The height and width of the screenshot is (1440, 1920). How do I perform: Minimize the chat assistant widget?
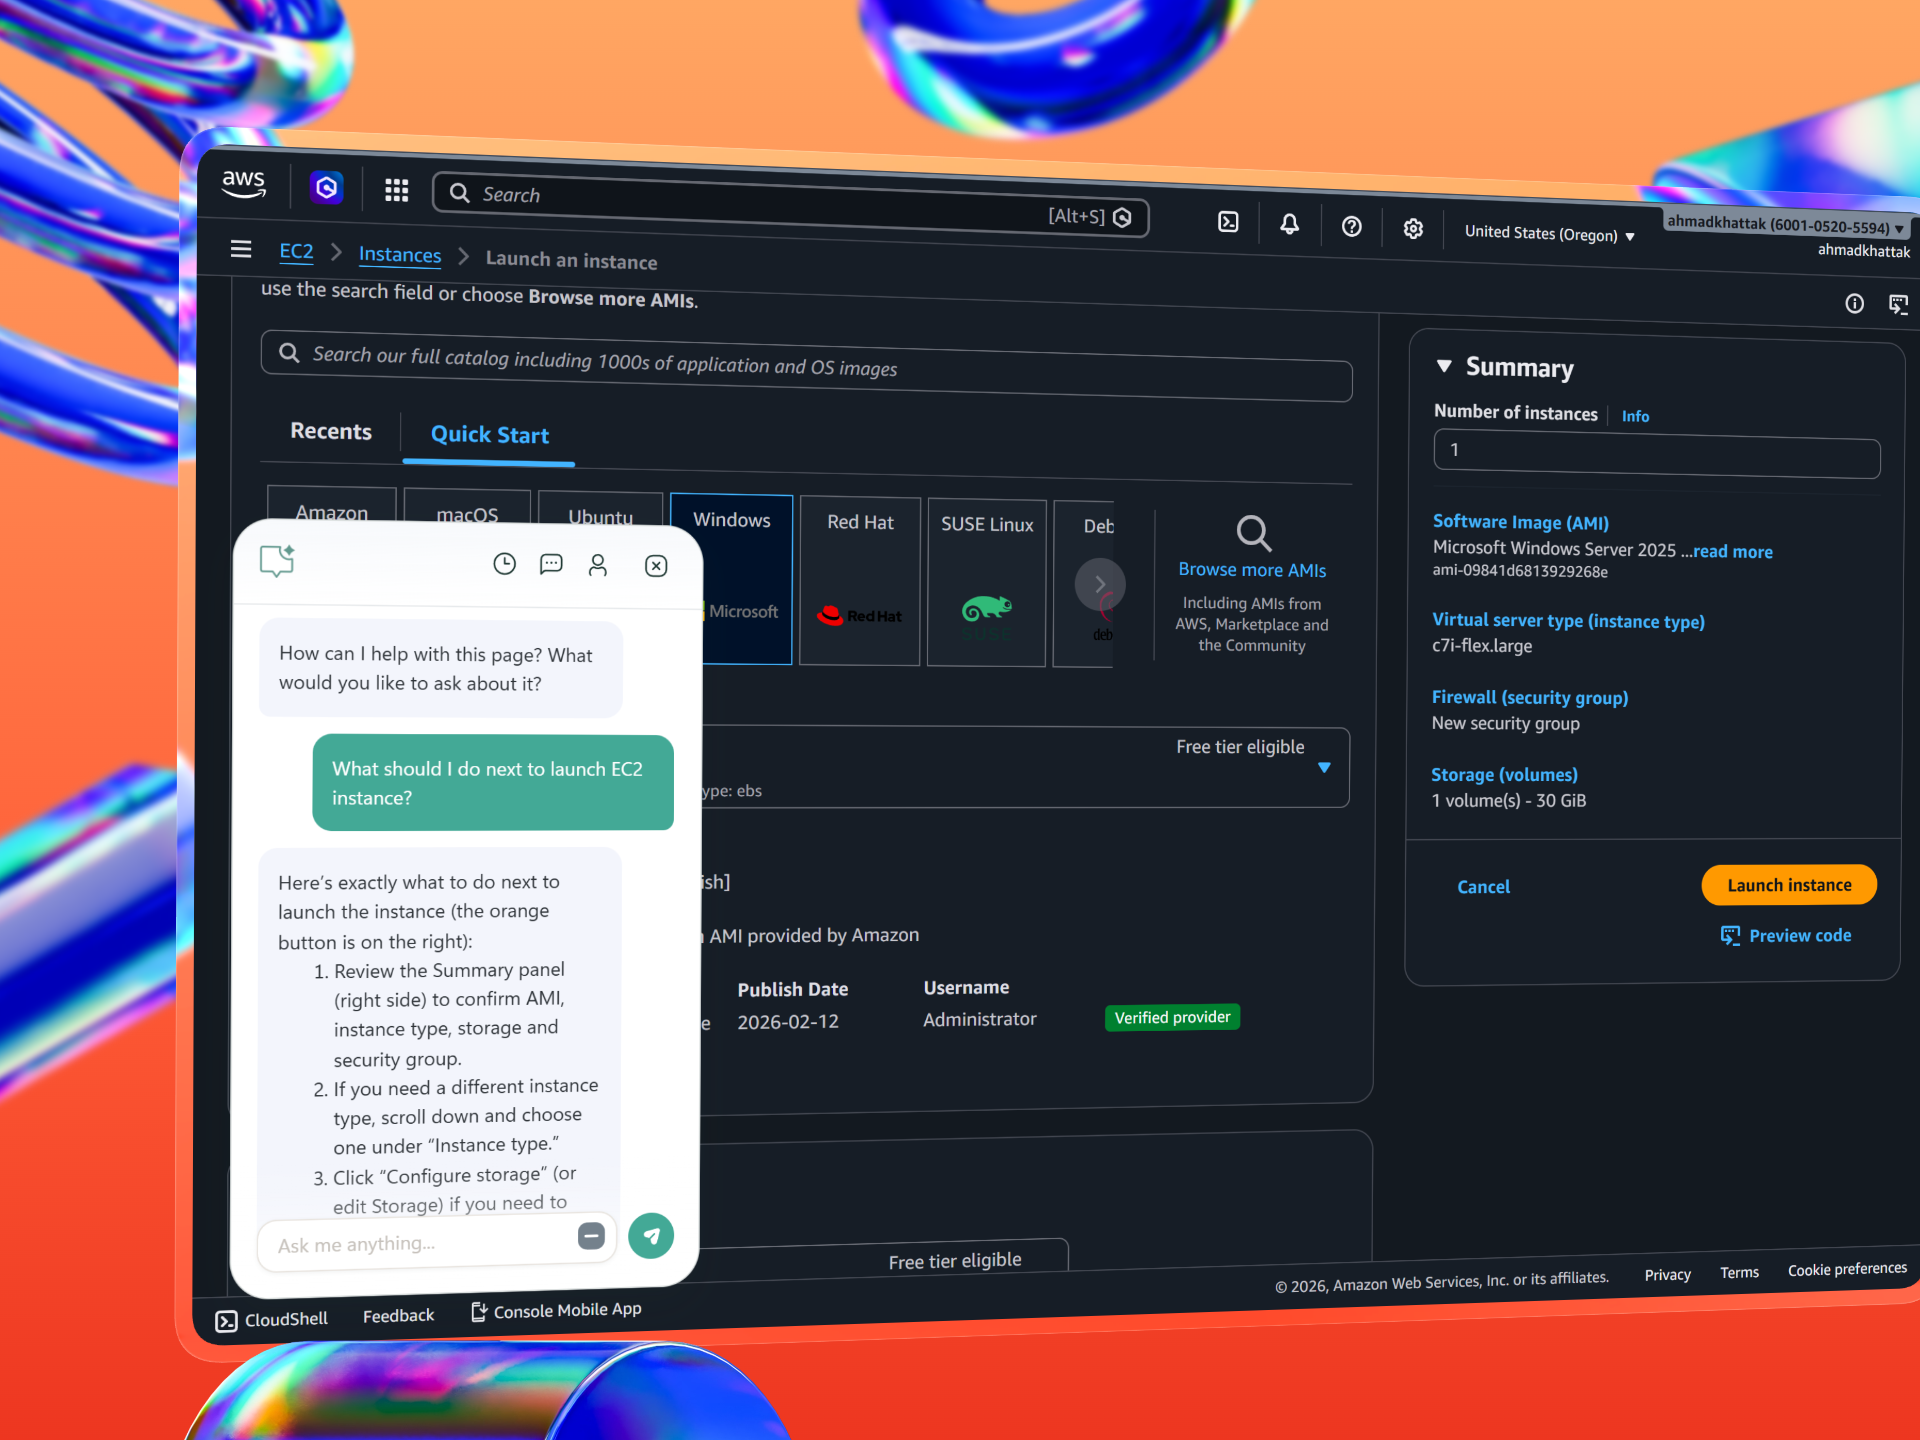coord(591,1236)
